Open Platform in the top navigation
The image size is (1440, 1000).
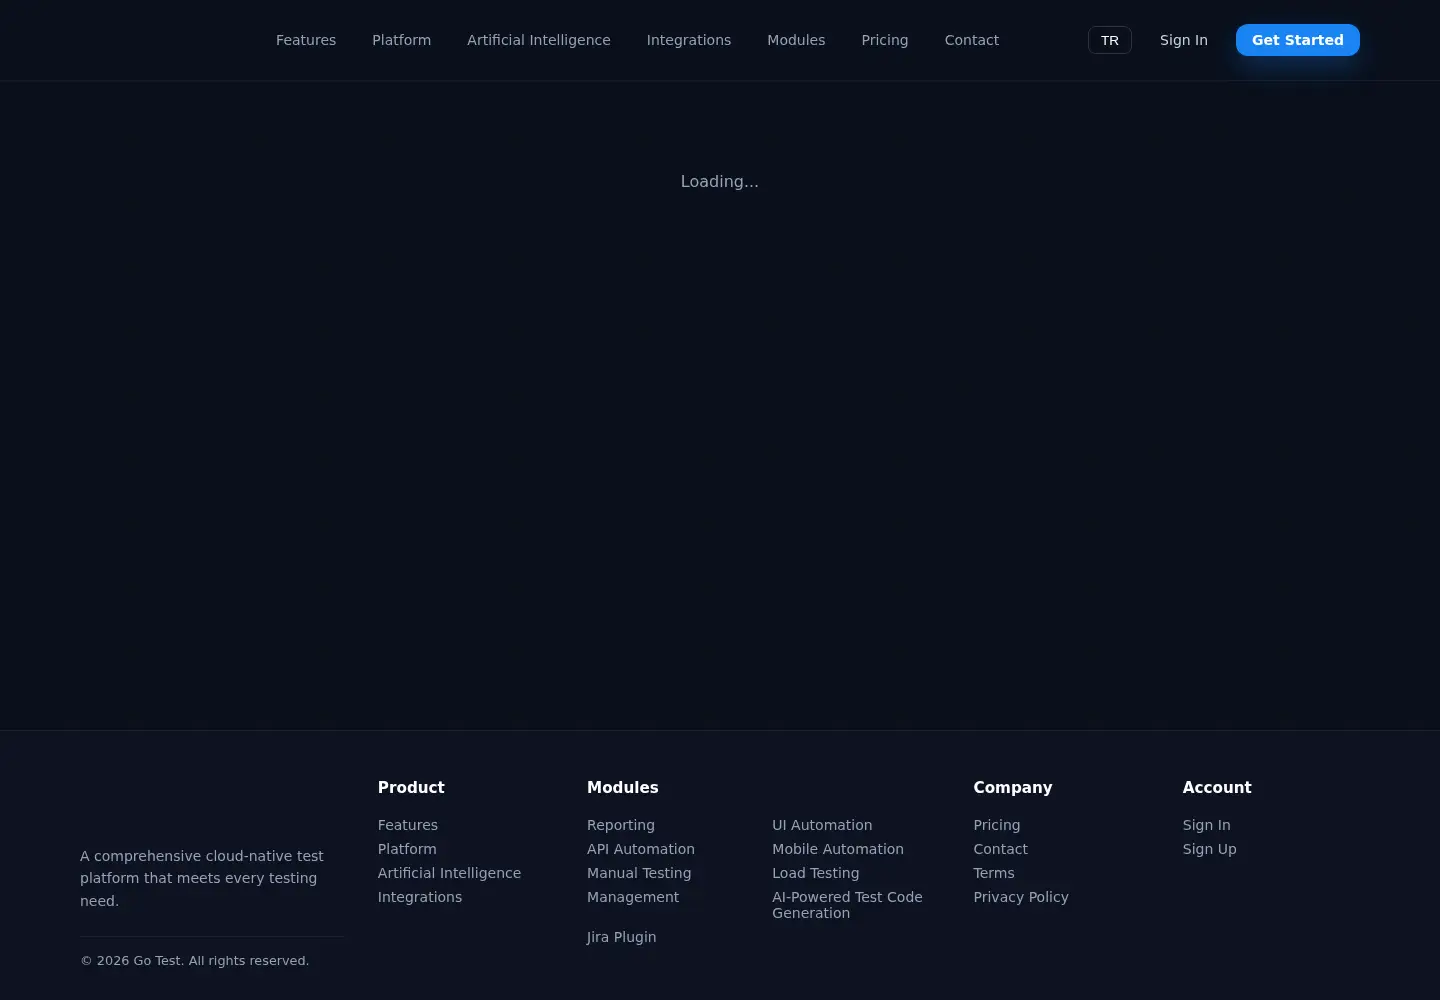[401, 40]
